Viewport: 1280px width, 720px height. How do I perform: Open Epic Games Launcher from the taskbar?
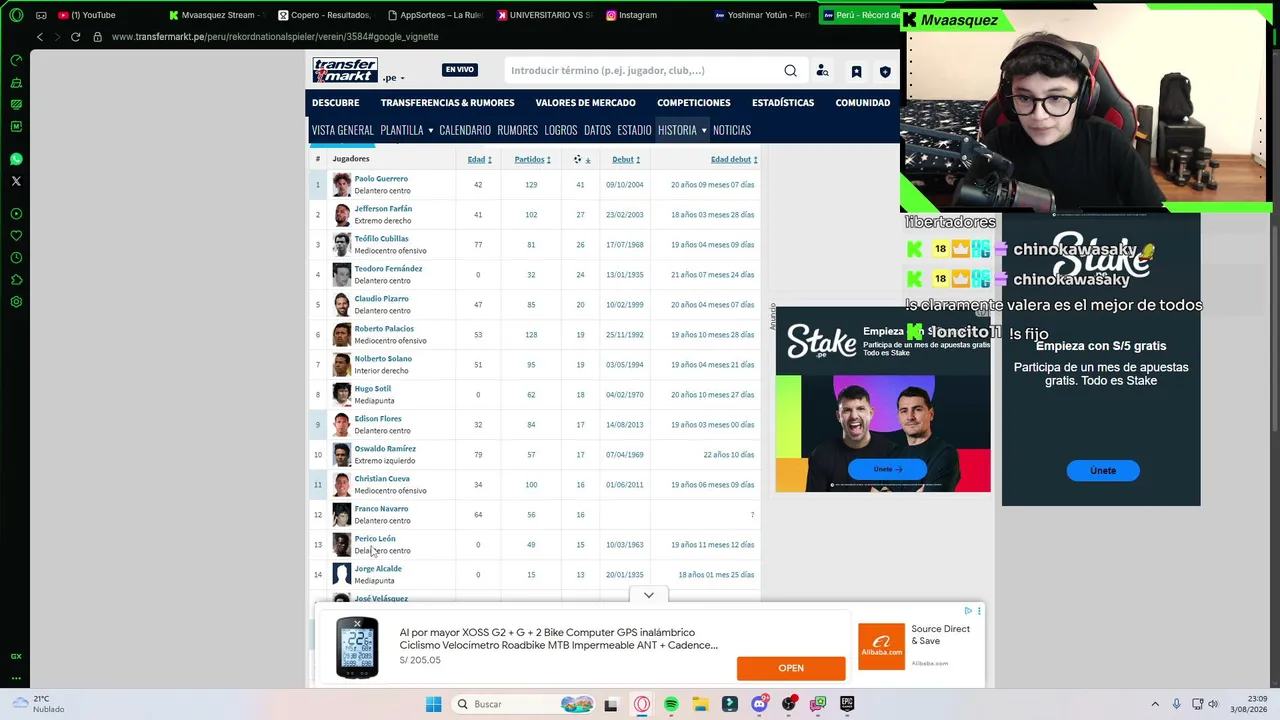[x=847, y=704]
